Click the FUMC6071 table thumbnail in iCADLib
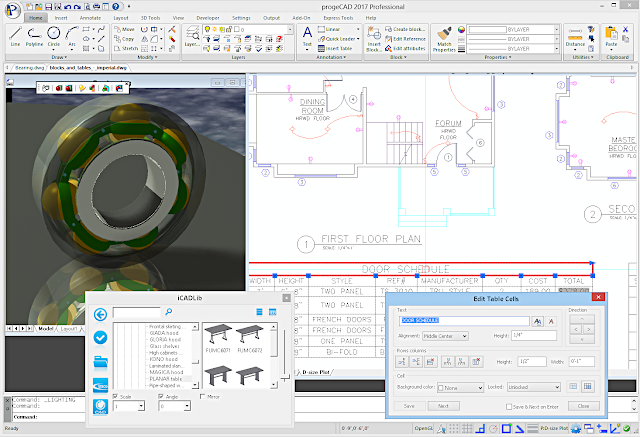The width and height of the screenshot is (640, 437). pos(218,338)
